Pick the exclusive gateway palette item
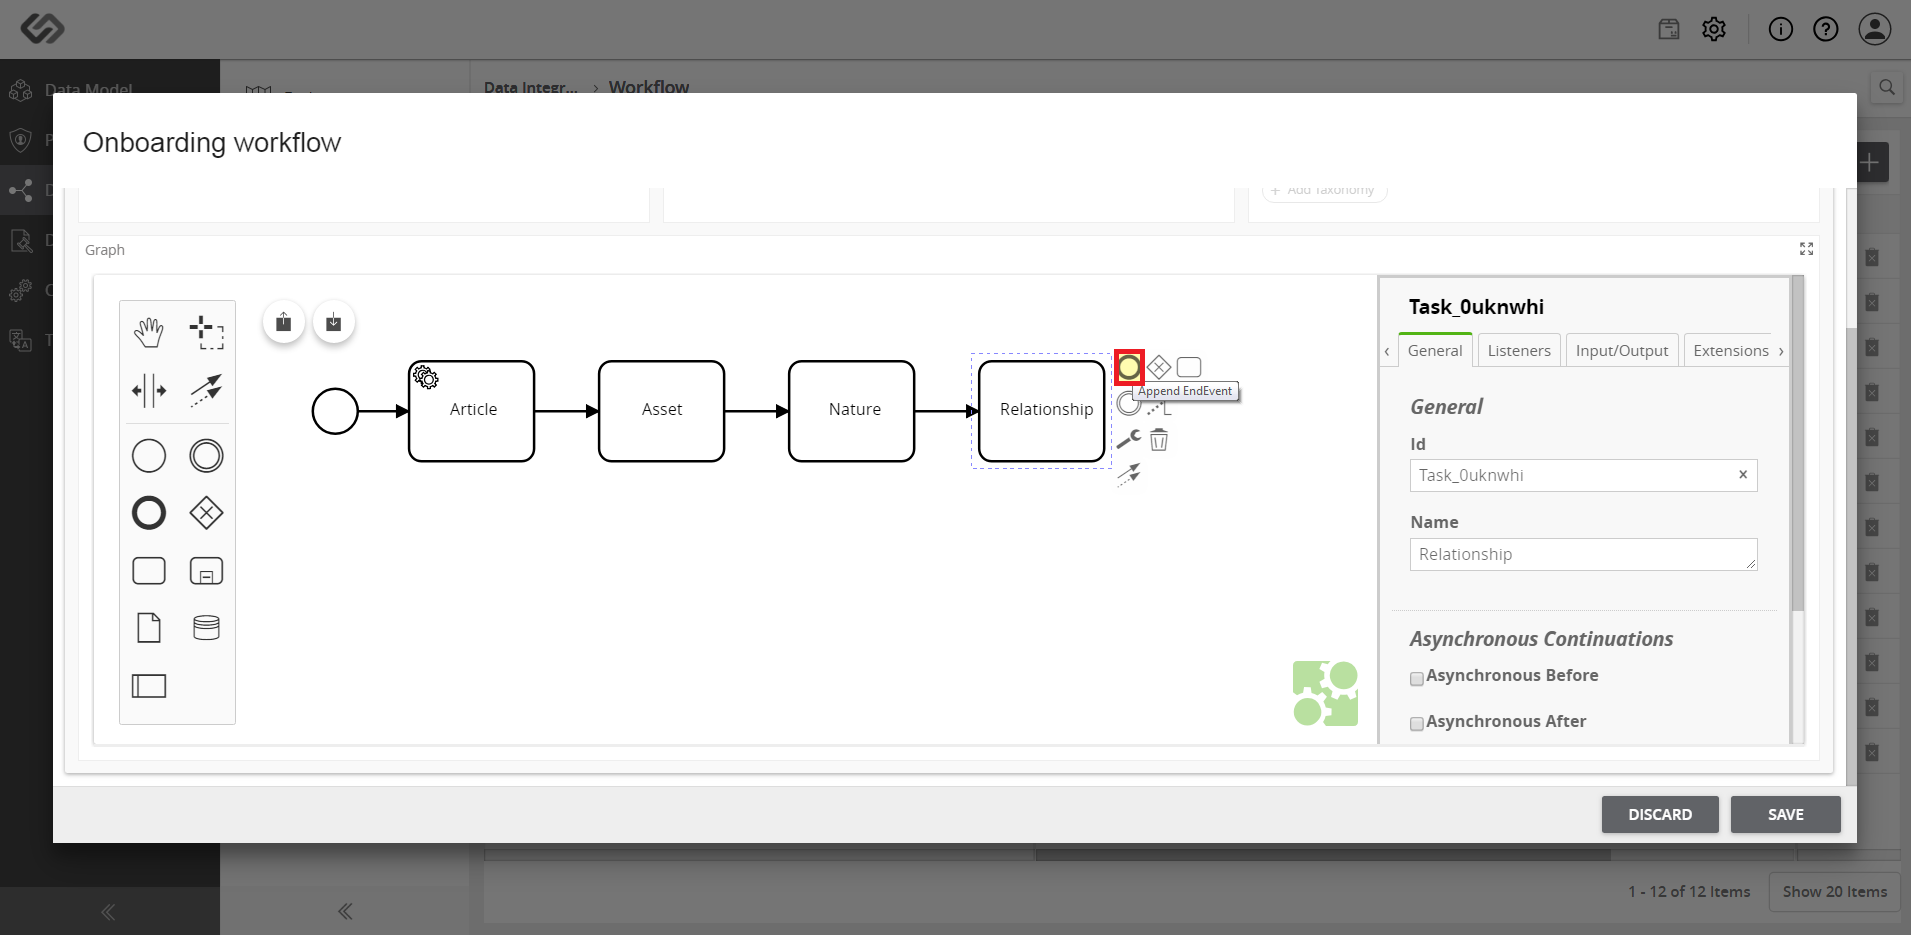Viewport: 1911px width, 935px height. pos(207,513)
